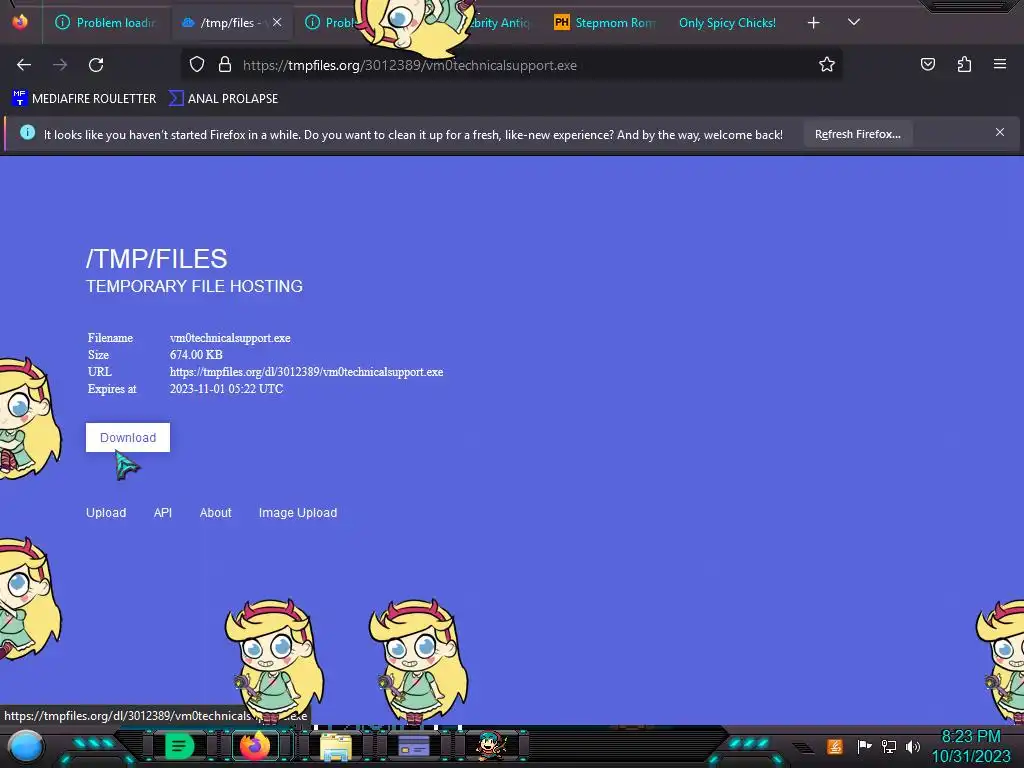Screen dimensions: 1024x768
Task: Click the Firefox logo in the tab bar
Action: point(20,22)
